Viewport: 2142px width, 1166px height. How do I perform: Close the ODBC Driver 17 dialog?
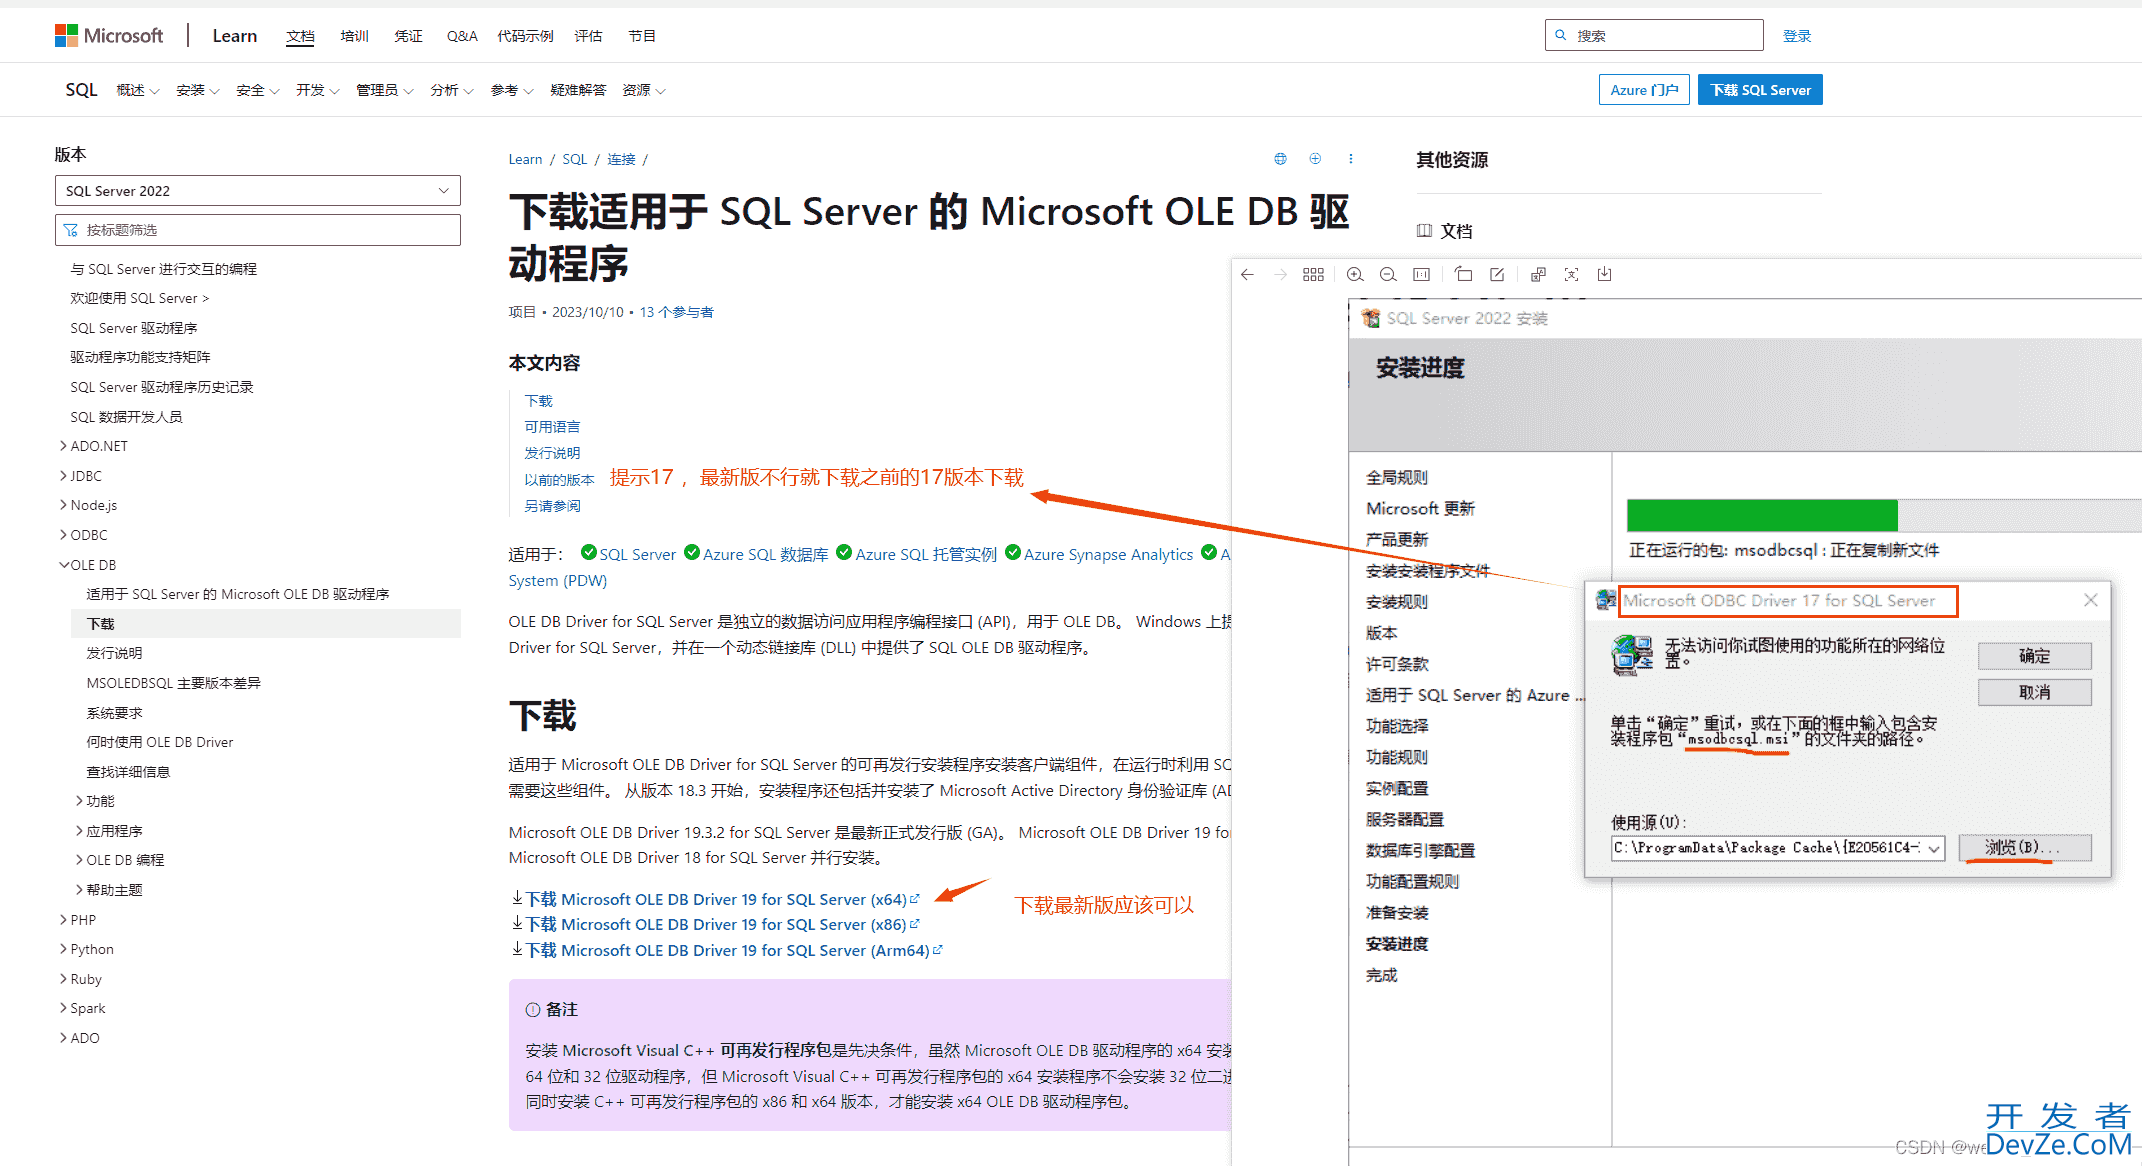(2090, 600)
